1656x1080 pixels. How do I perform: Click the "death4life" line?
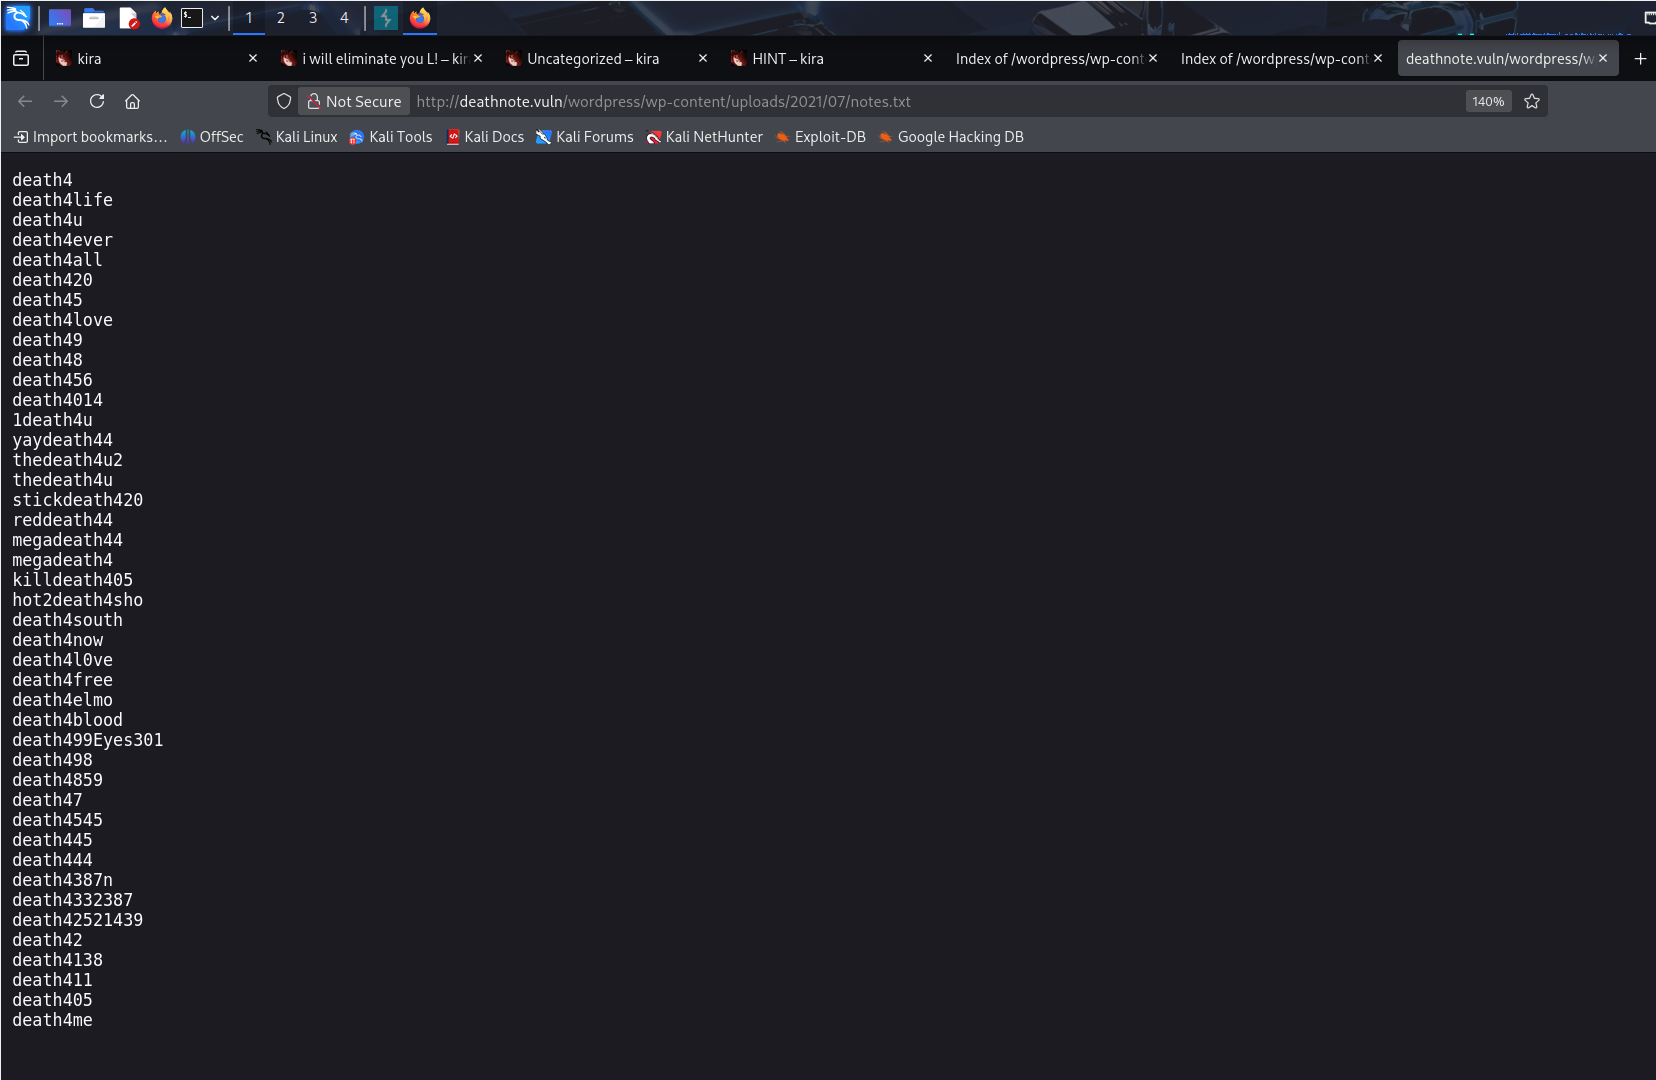(63, 200)
